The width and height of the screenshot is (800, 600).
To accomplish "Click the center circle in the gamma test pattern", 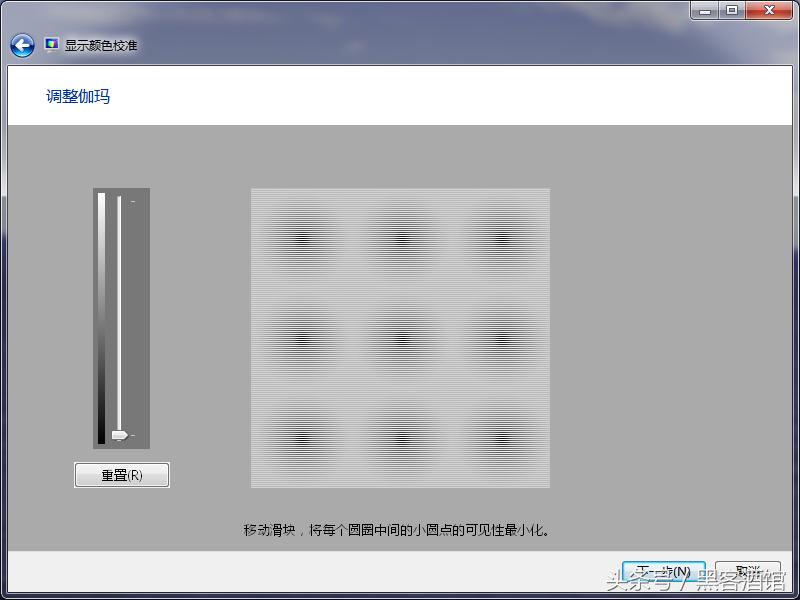I will click(399, 337).
